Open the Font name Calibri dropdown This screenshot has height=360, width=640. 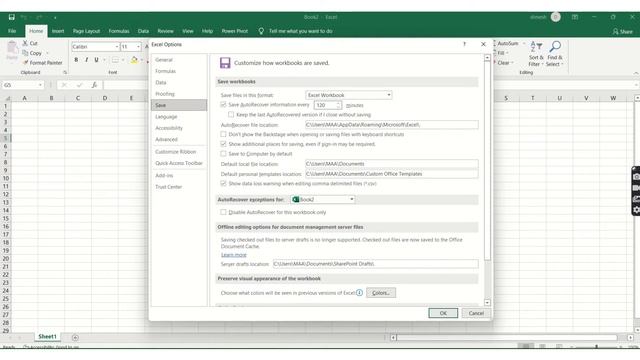point(116,47)
